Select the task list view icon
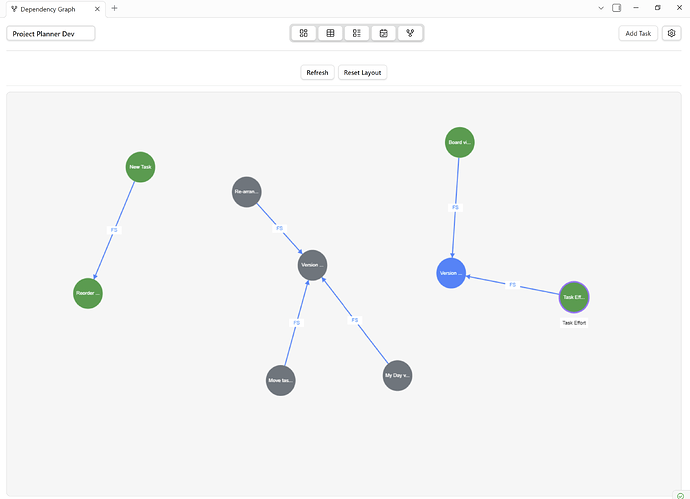 tap(356, 33)
